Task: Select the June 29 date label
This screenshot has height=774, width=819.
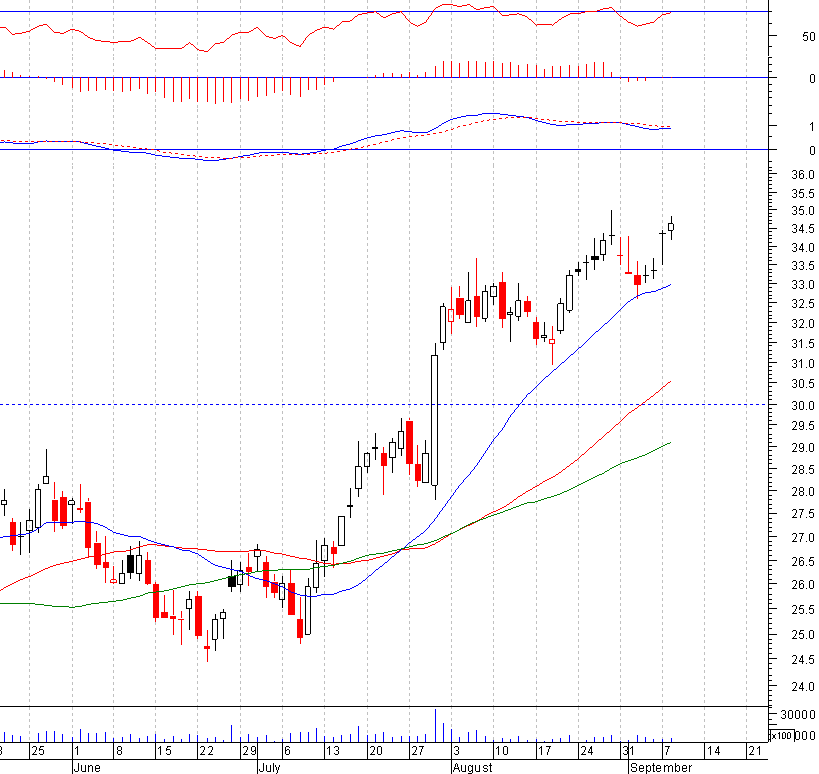Action: click(249, 751)
